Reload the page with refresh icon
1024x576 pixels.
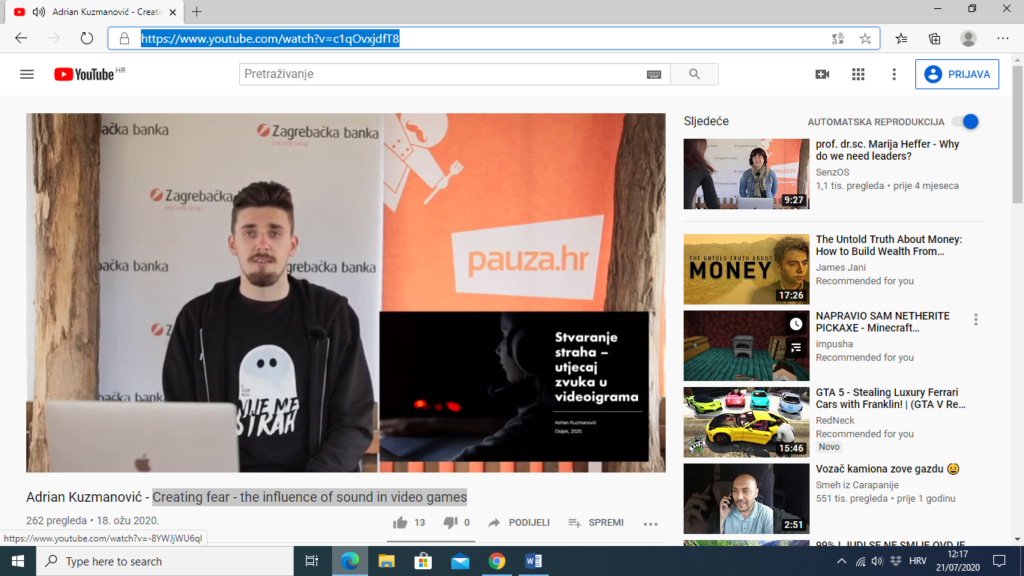pyautogui.click(x=87, y=39)
